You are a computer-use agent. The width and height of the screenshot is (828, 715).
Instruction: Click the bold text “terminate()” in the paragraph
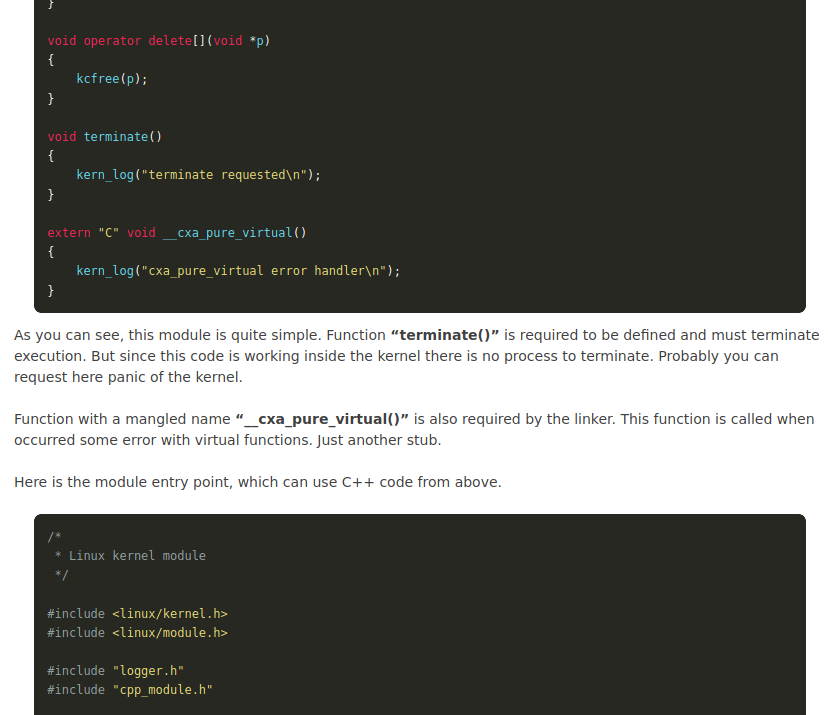coord(445,335)
